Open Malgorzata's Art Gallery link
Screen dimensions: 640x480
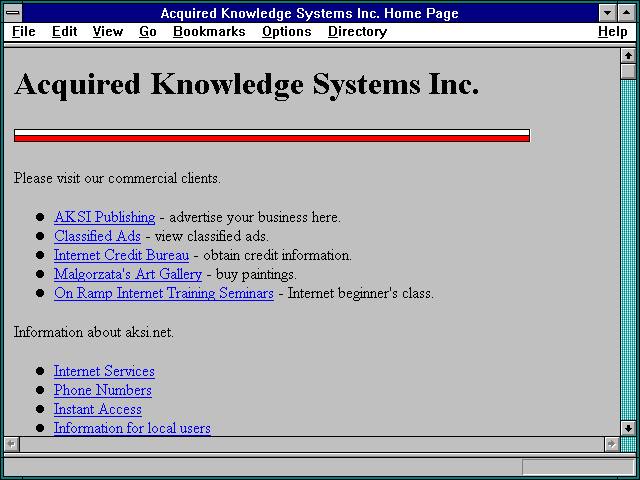tap(128, 274)
